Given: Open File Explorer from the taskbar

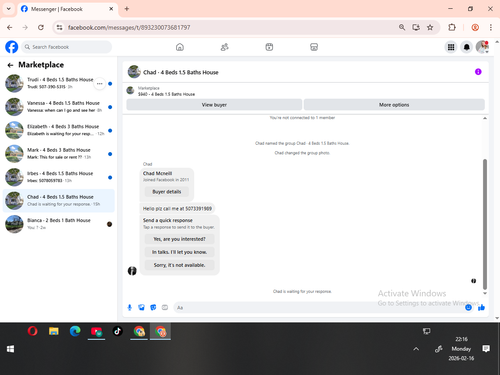Looking at the screenshot, I should click(x=54, y=331).
